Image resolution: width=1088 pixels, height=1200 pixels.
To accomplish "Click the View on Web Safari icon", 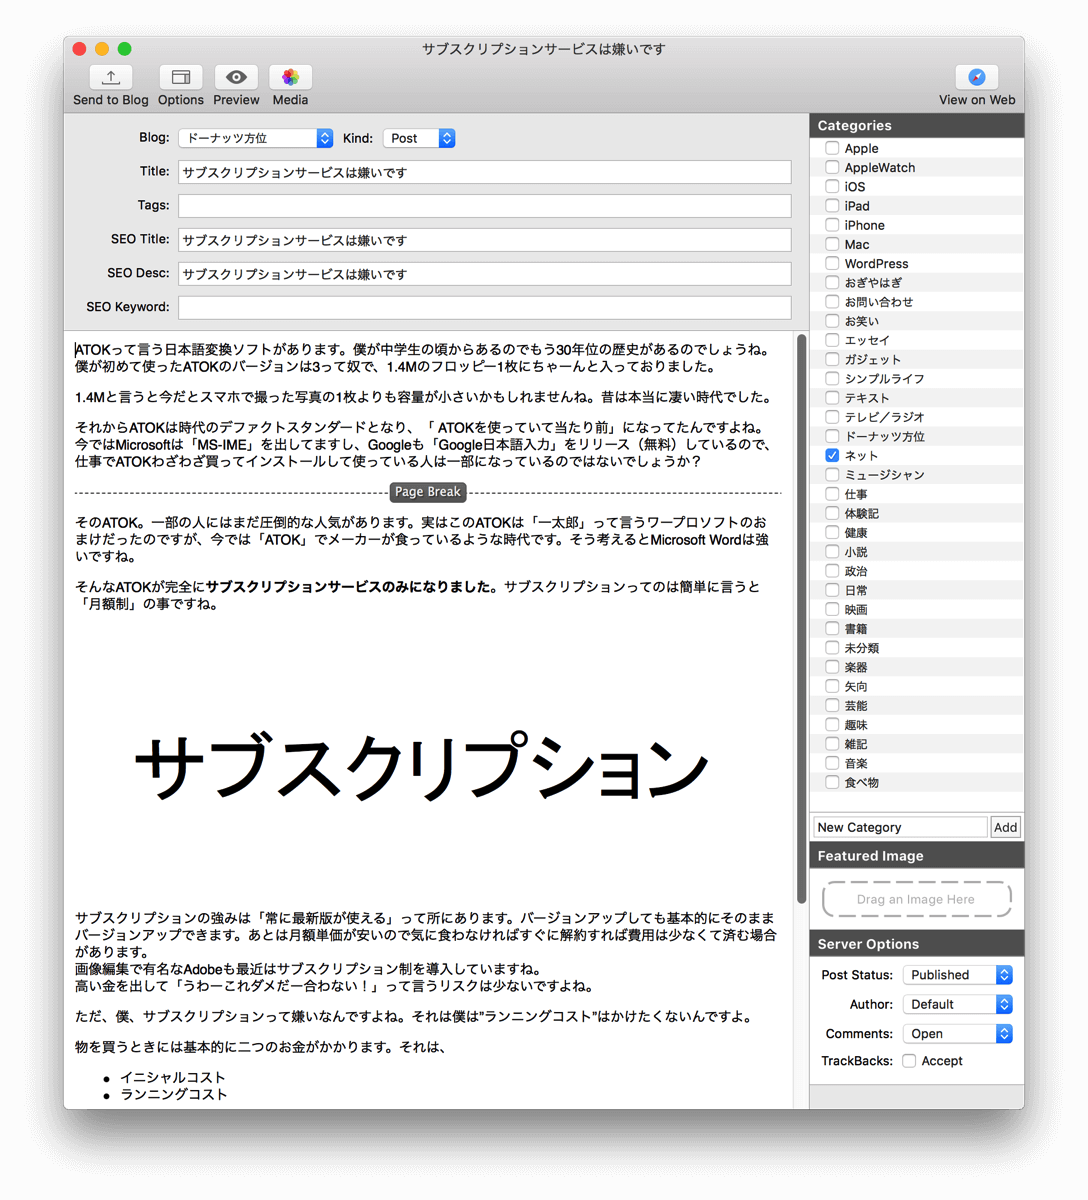I will 977,77.
